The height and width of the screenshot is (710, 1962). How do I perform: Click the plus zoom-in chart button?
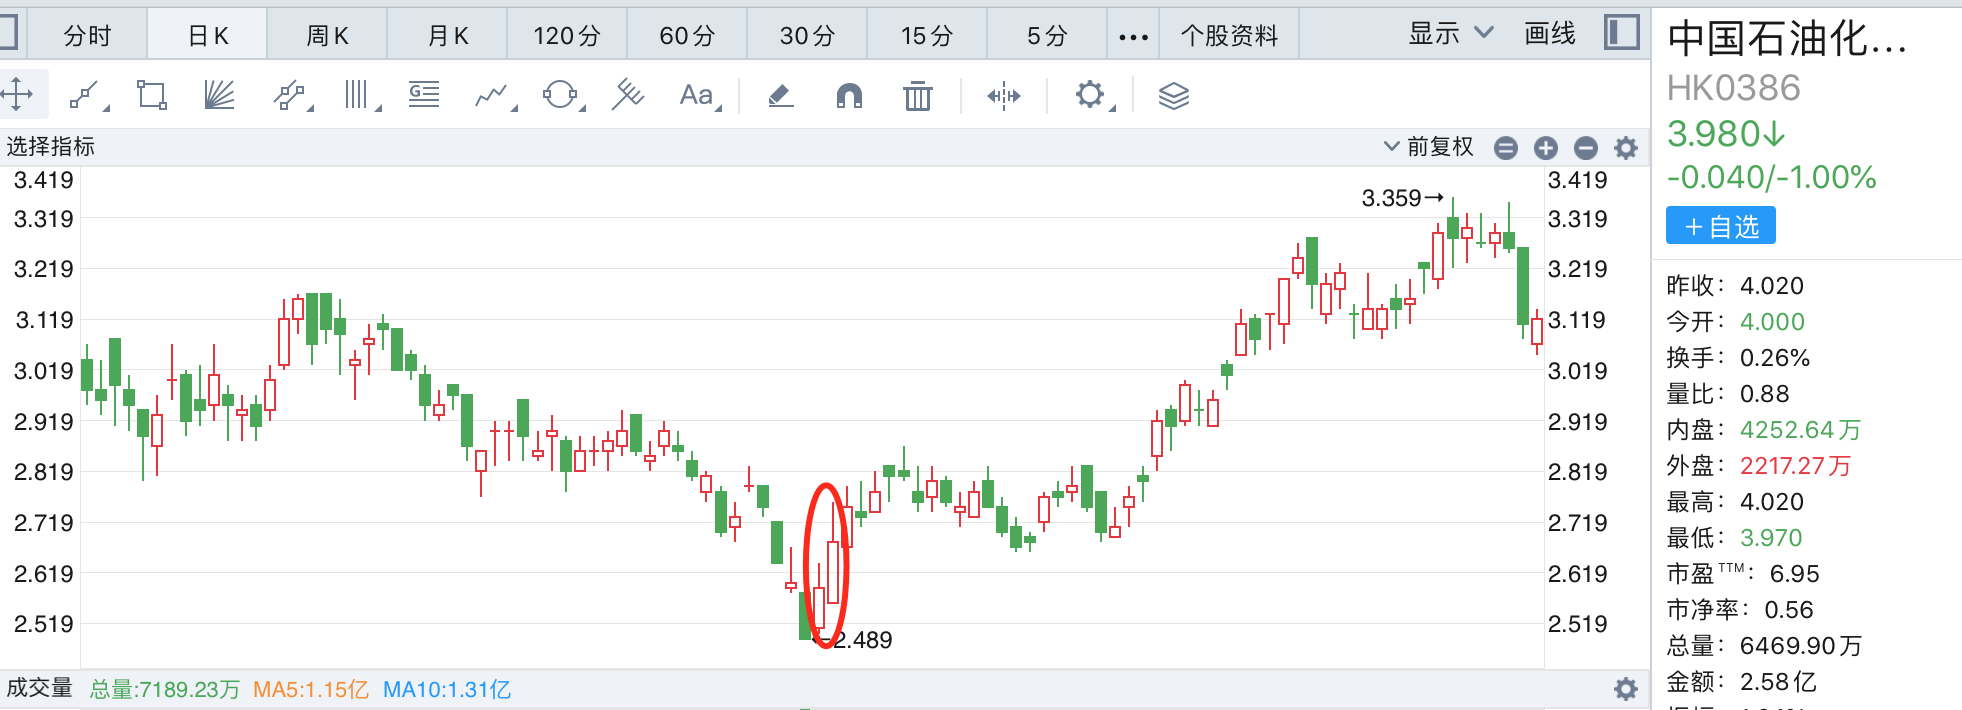coord(1546,148)
